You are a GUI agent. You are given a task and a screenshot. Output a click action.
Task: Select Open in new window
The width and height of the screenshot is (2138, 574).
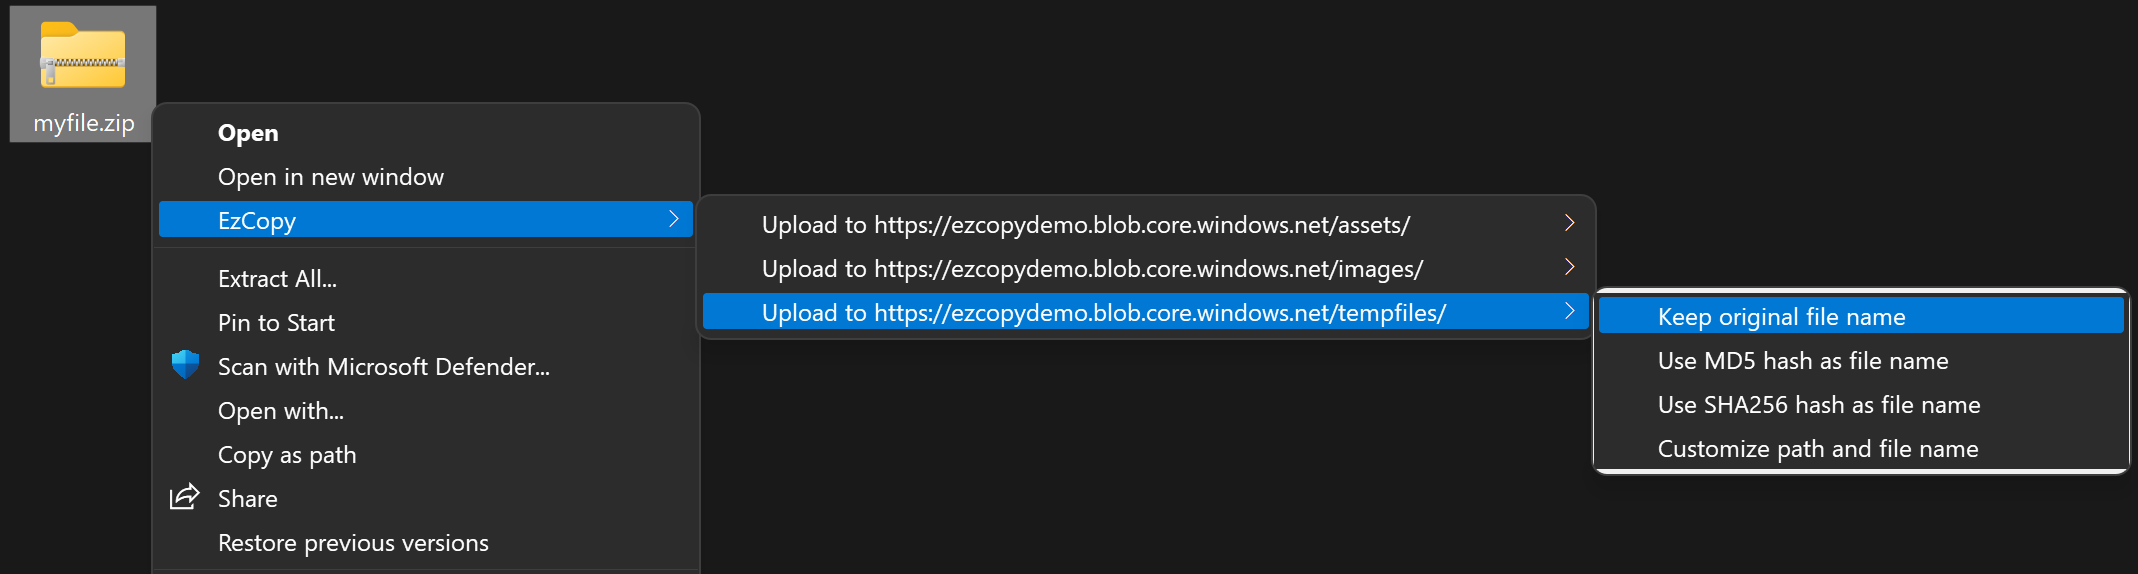tap(330, 177)
